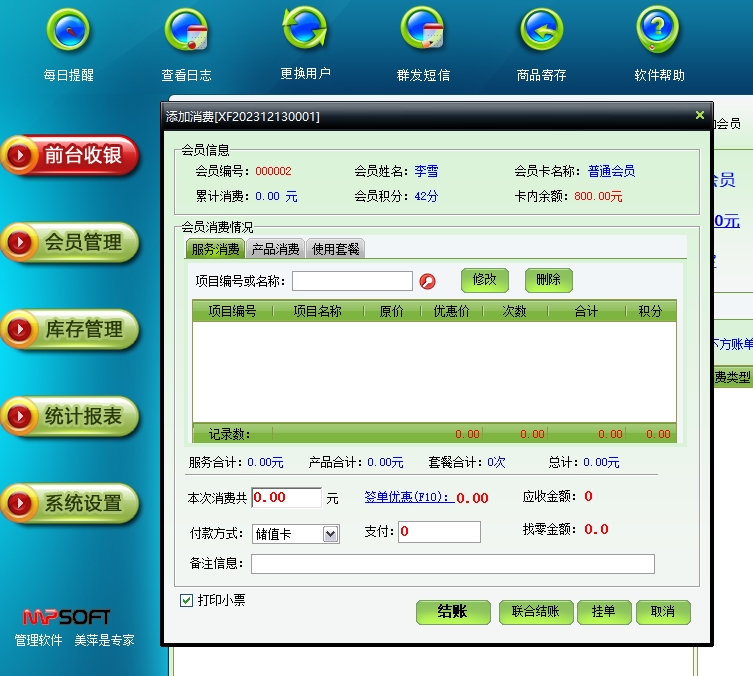Click the red search icon beside item field
This screenshot has width=753, height=676.
428,281
